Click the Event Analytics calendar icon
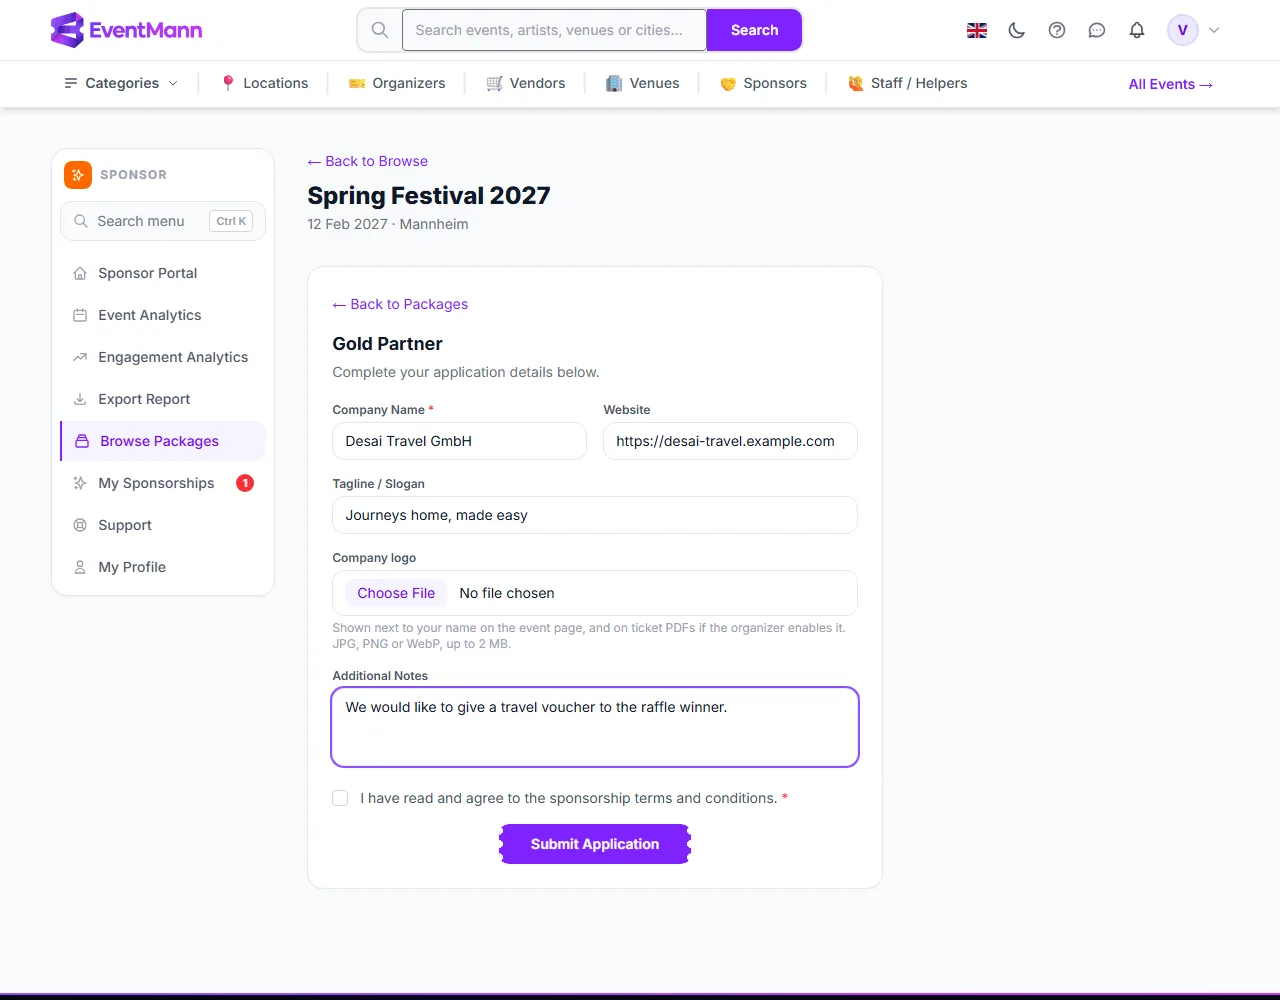1280x1000 pixels. click(x=80, y=315)
